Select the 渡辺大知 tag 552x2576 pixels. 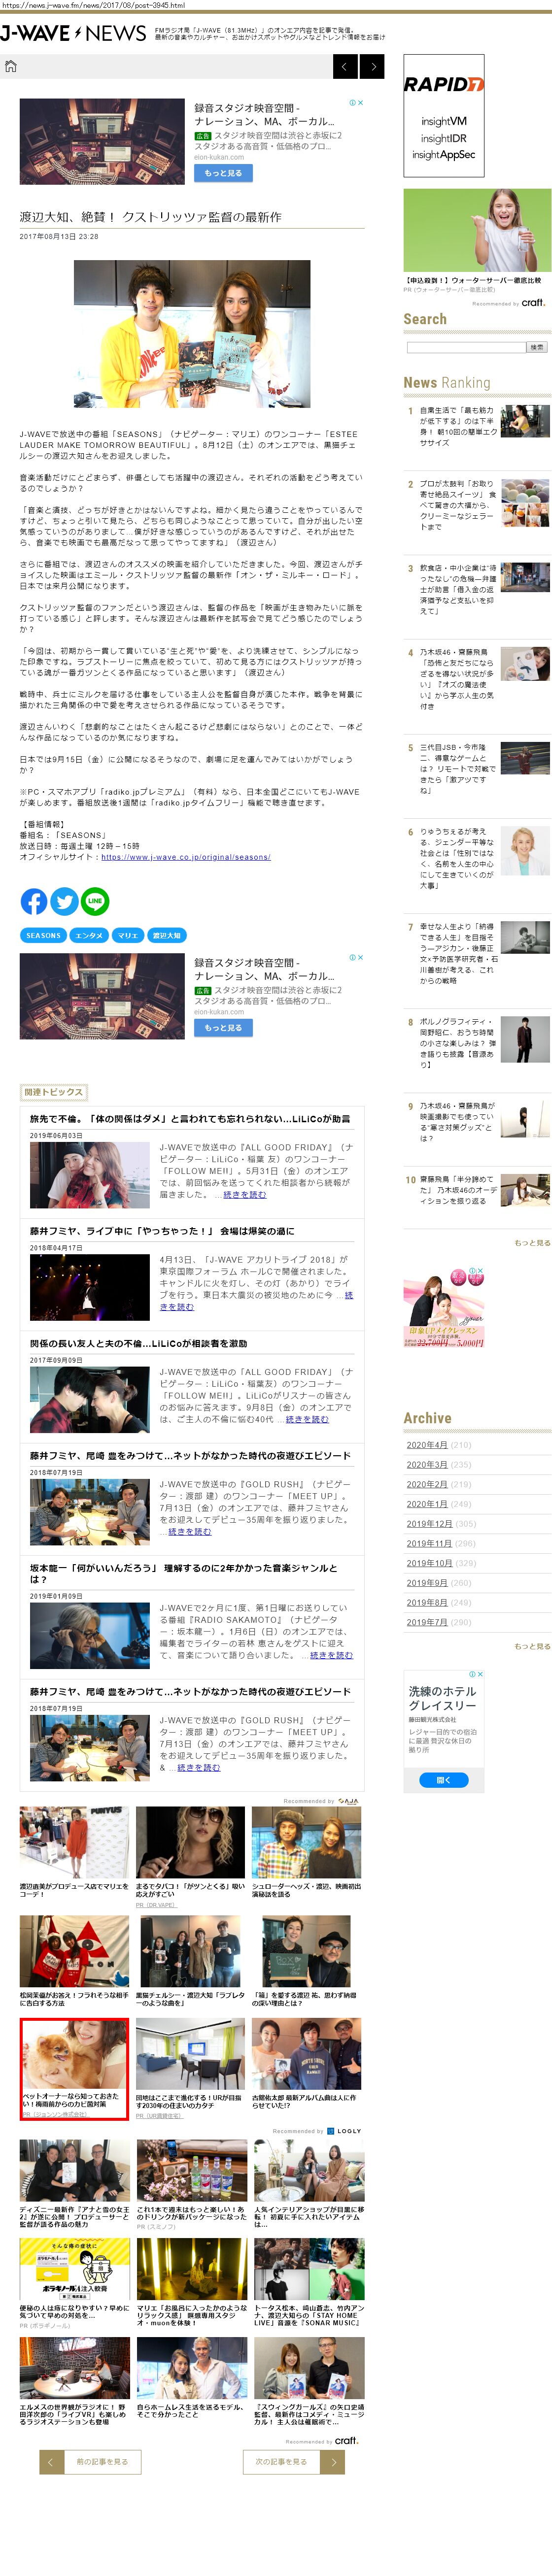(x=166, y=935)
